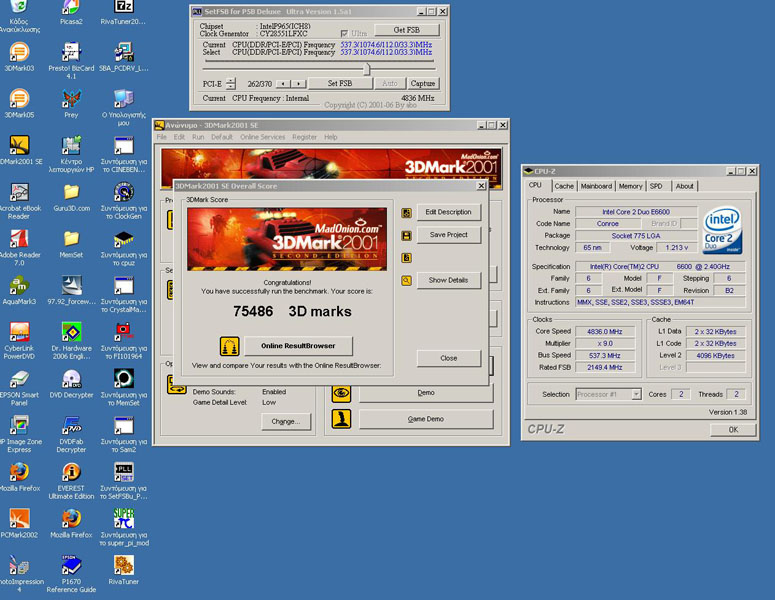
Task: Click the eye icon beside Demo
Action: 341,393
